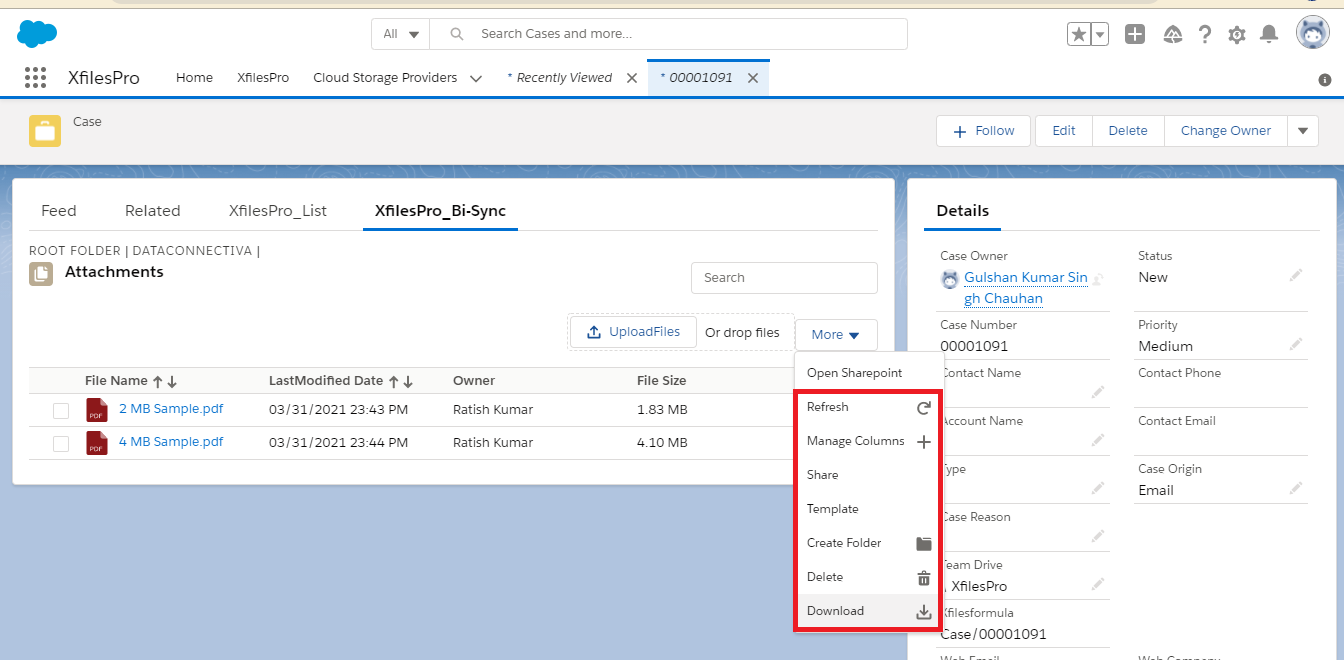
Task: Select Manage Columns menu entry
Action: 868,441
